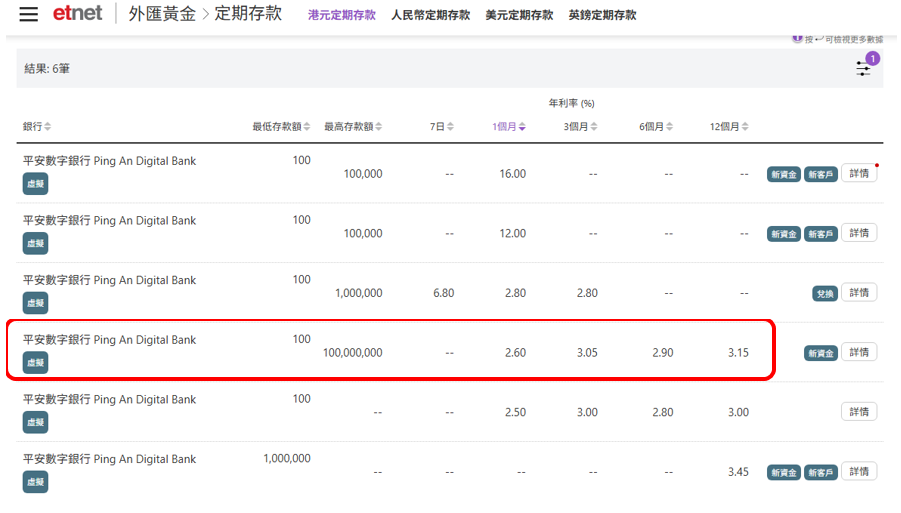Click the 3.15 twelve-month rate
The height and width of the screenshot is (513, 901).
click(x=738, y=353)
